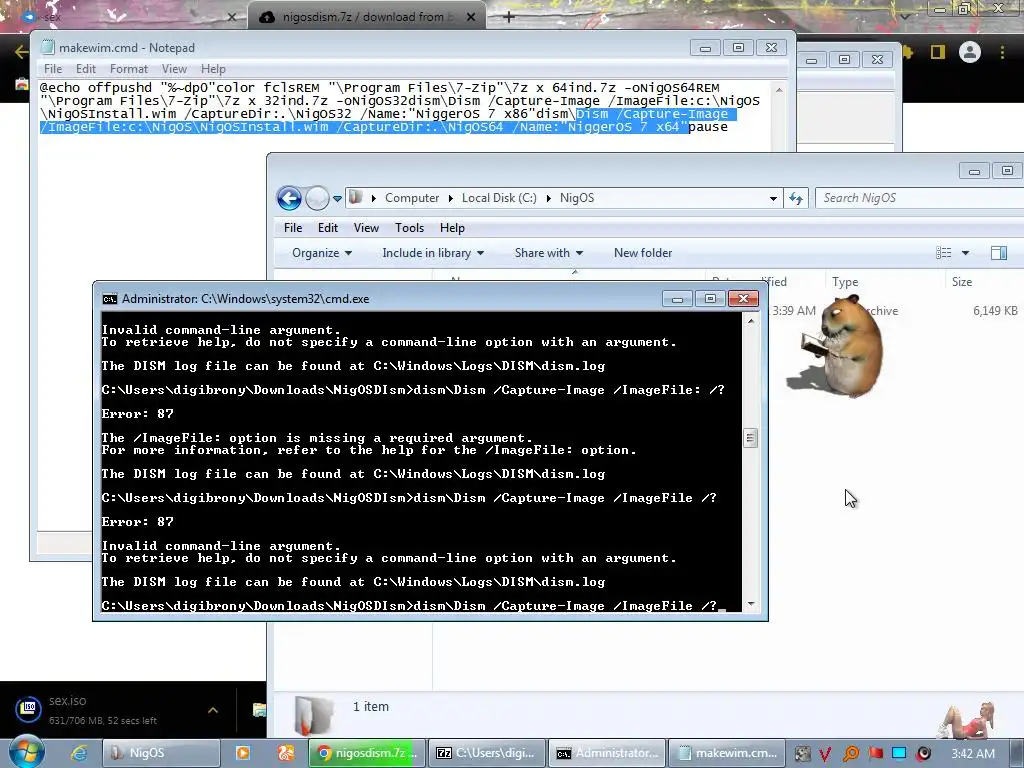Click the cmd scrollbar down arrow
The height and width of the screenshot is (768, 1024).
pos(751,605)
